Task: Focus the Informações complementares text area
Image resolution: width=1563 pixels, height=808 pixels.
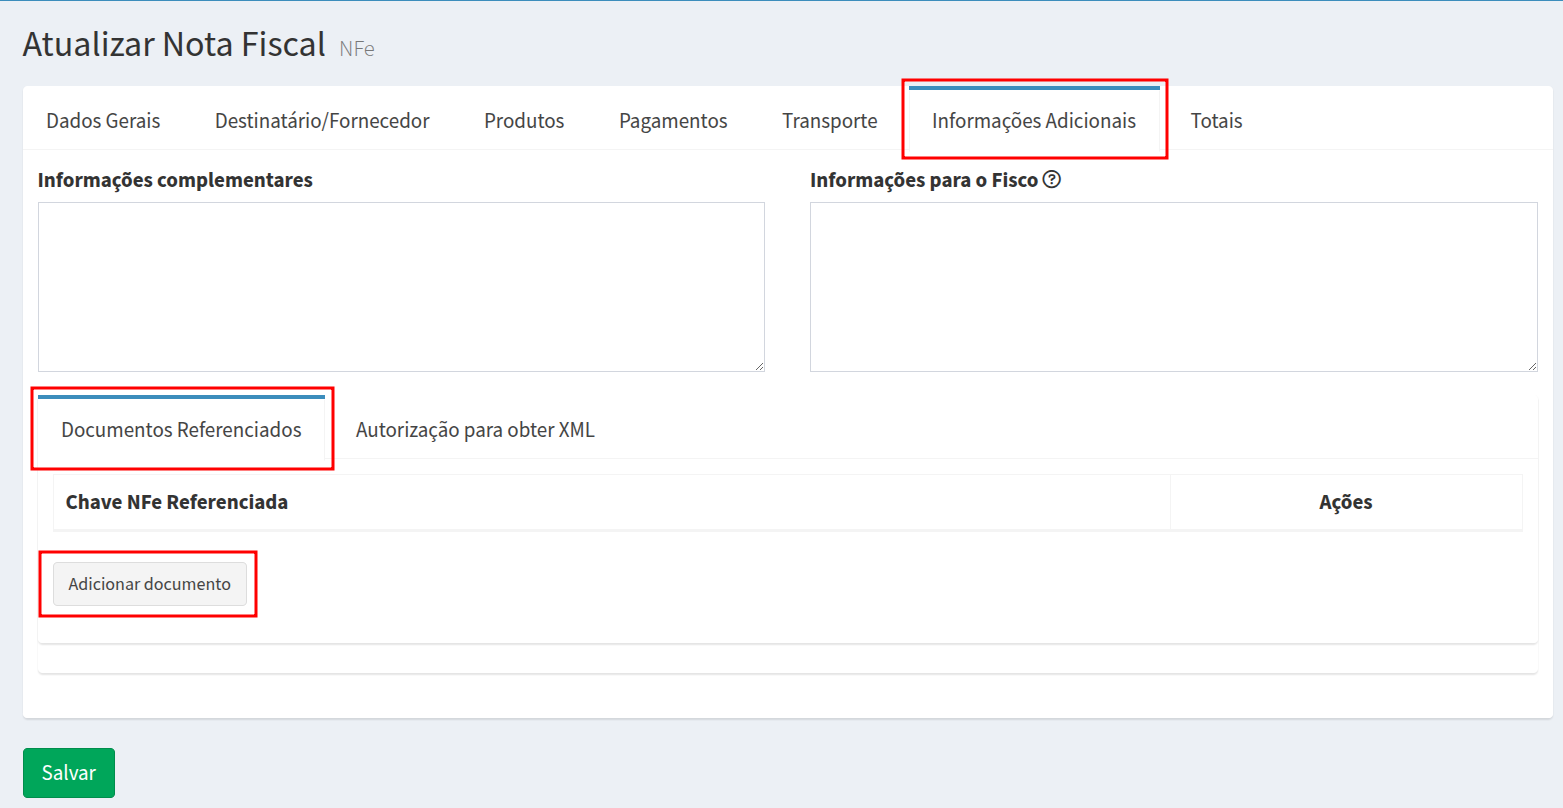Action: point(401,287)
